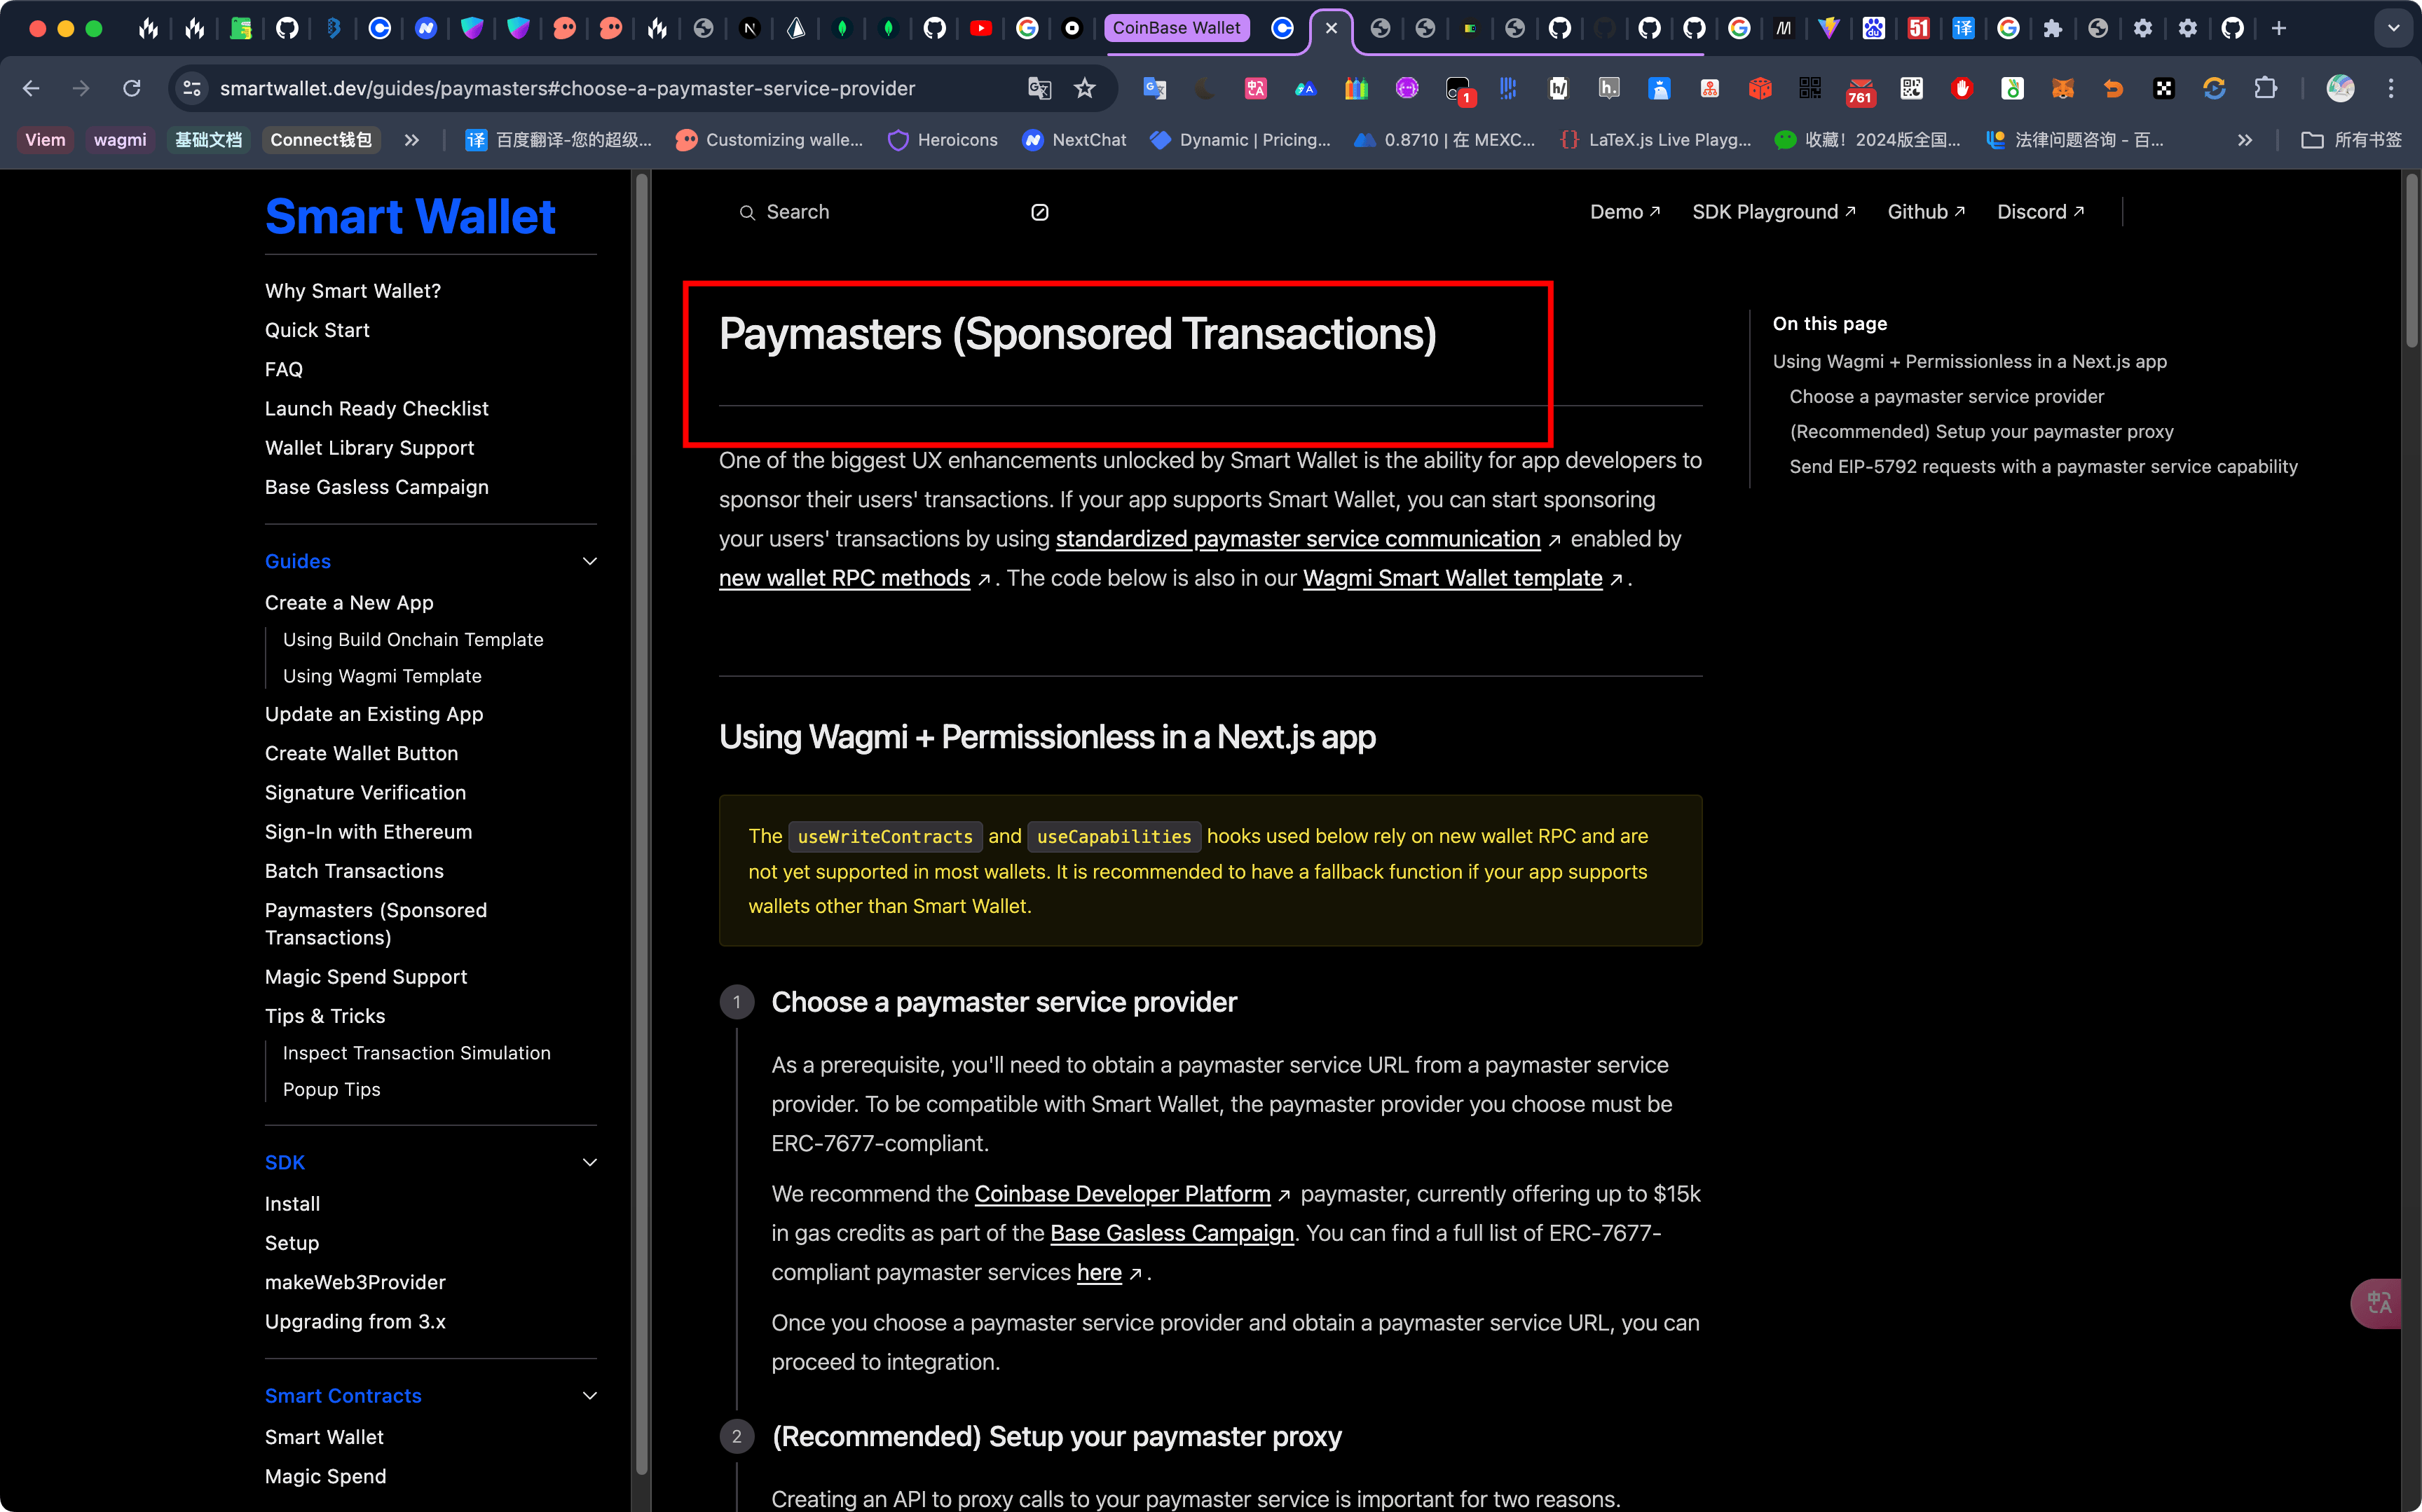Open the blue bird extension icon

[x=1659, y=89]
